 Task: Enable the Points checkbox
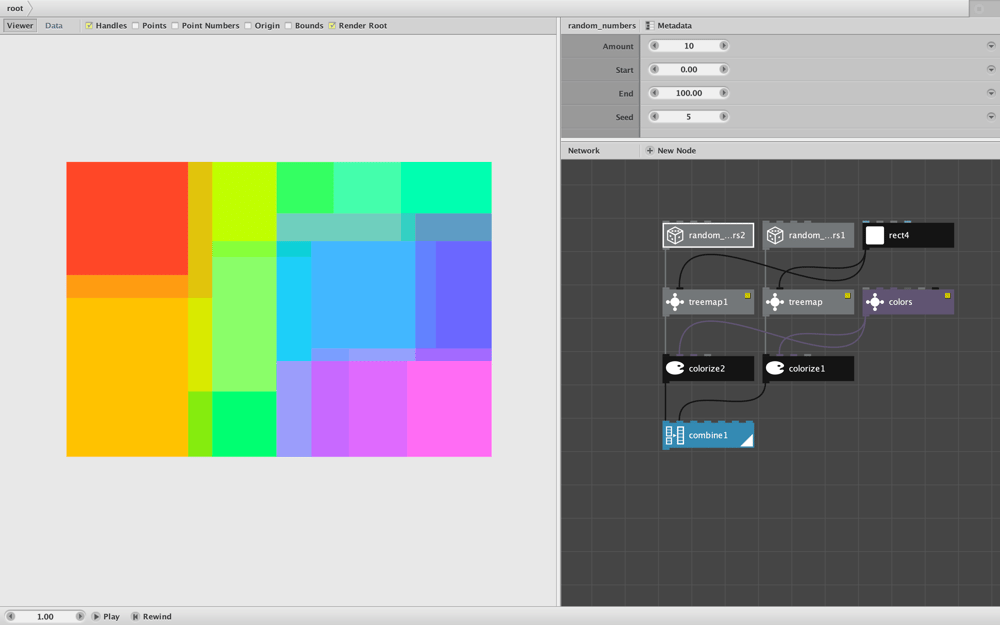click(135, 26)
